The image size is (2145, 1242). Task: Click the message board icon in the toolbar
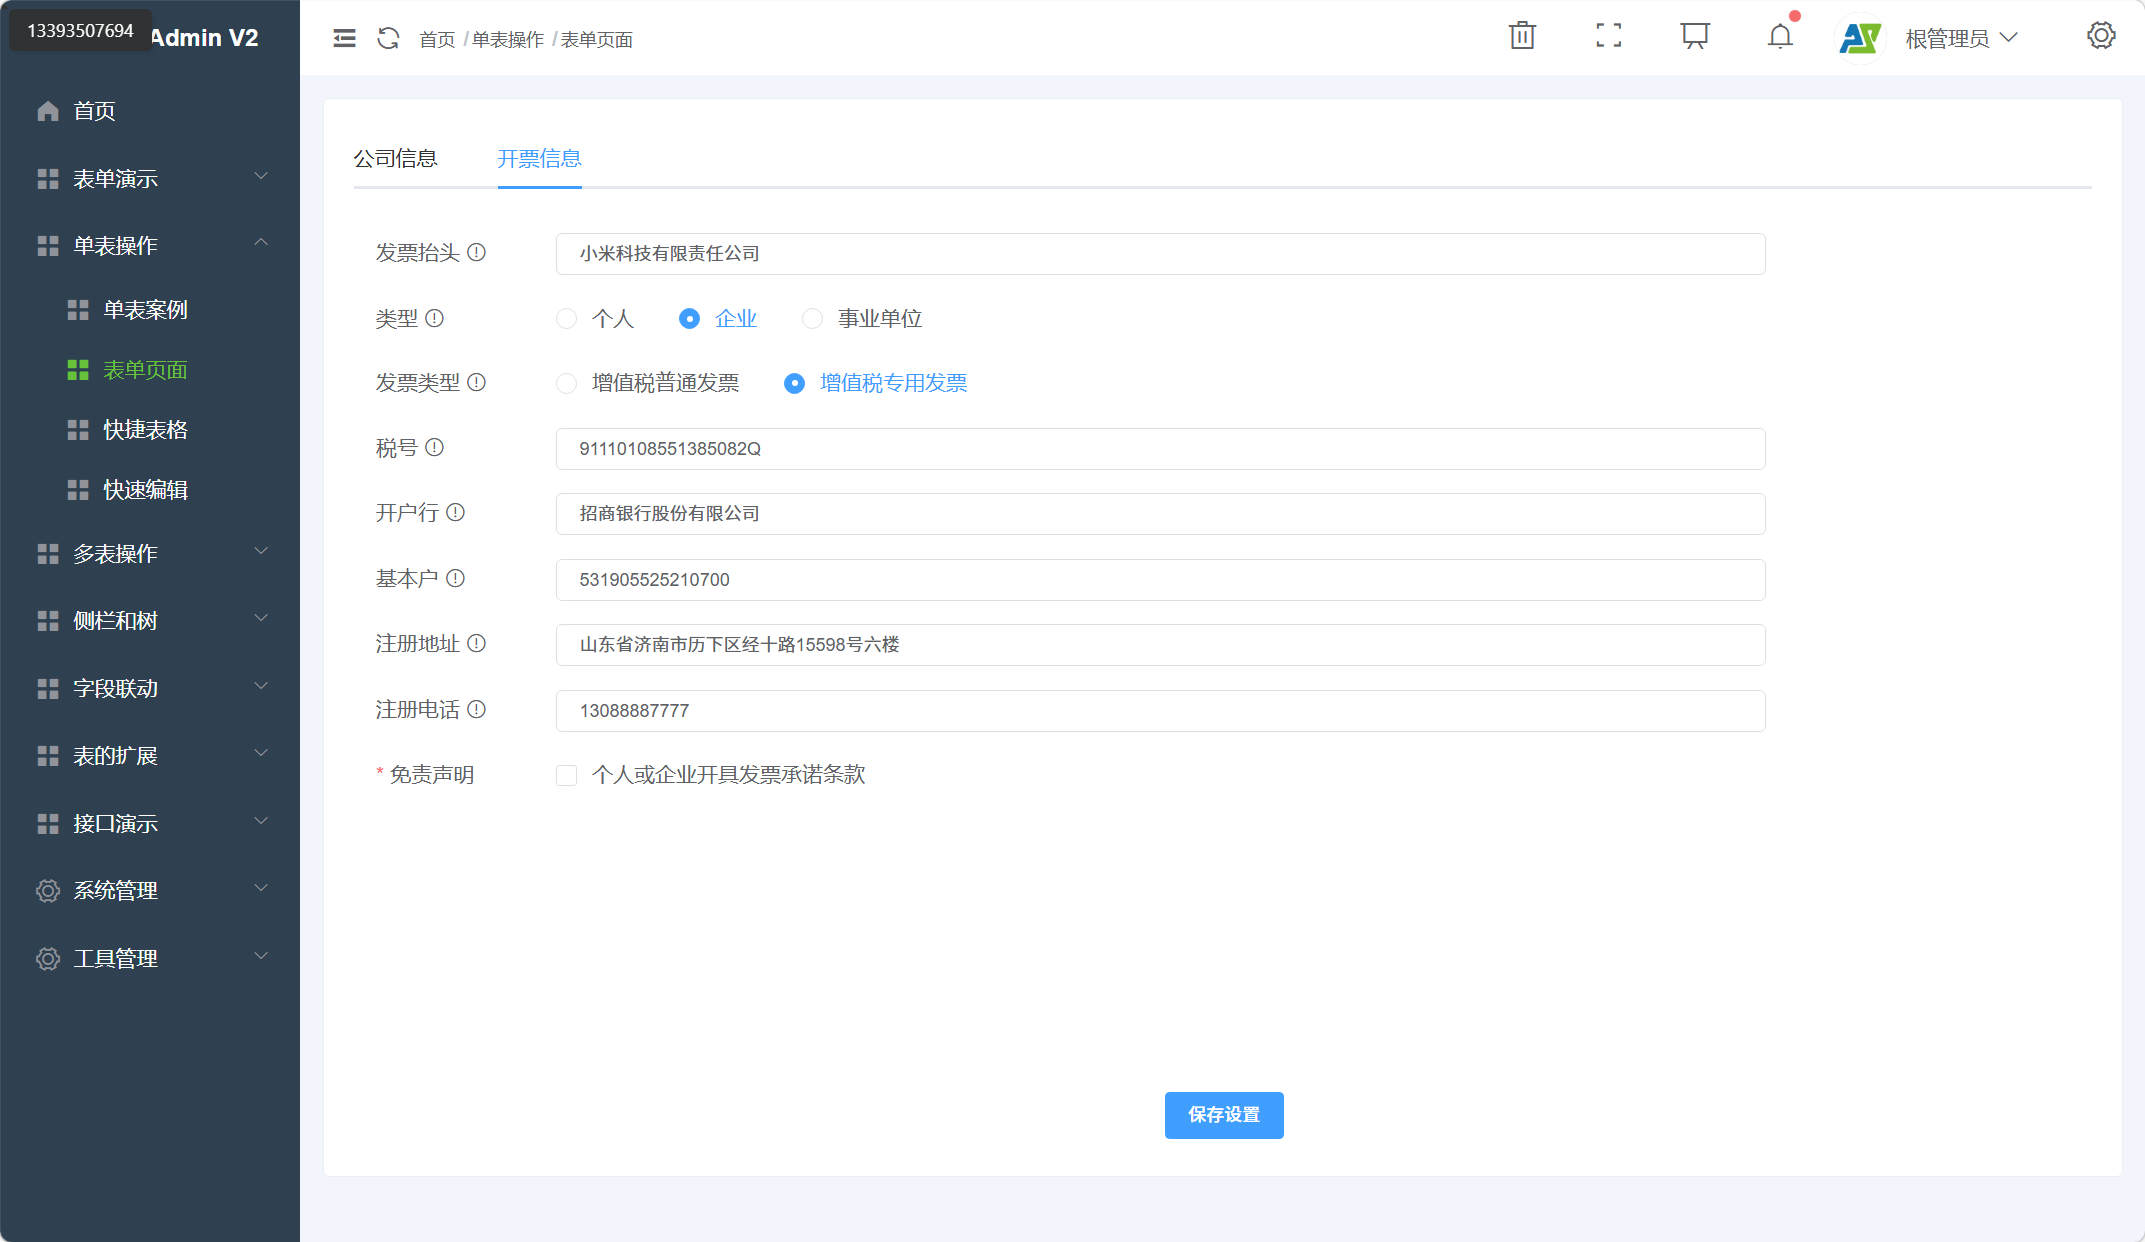pos(1694,36)
